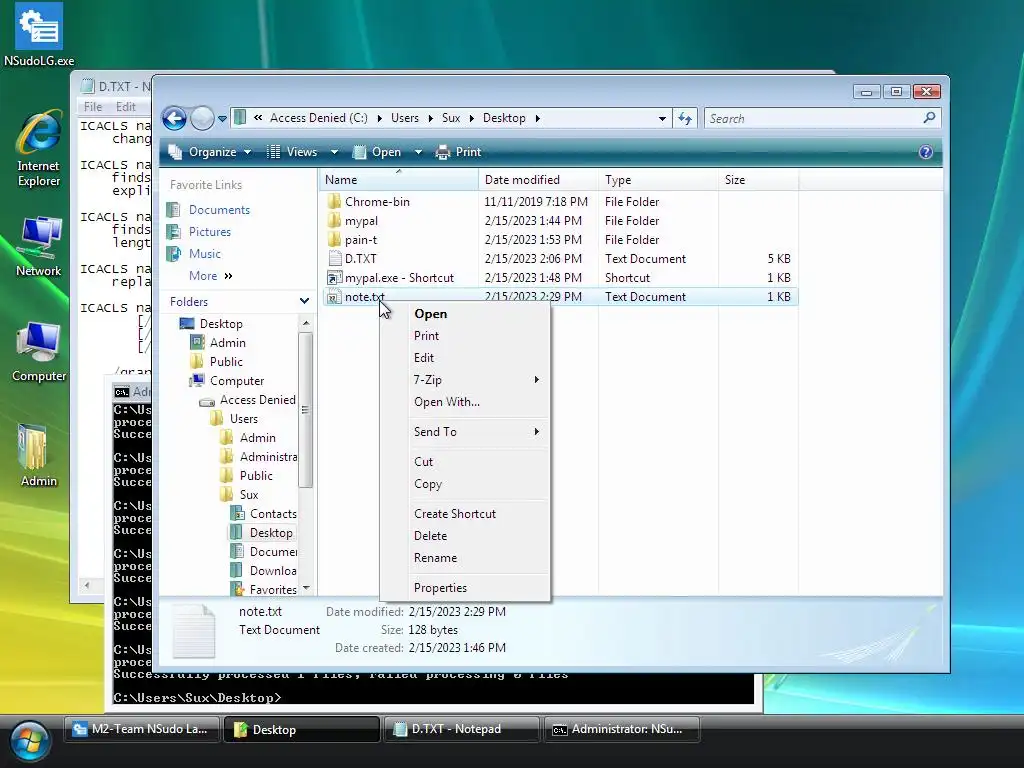
Task: Choose Rename in context menu
Action: (x=464, y=558)
